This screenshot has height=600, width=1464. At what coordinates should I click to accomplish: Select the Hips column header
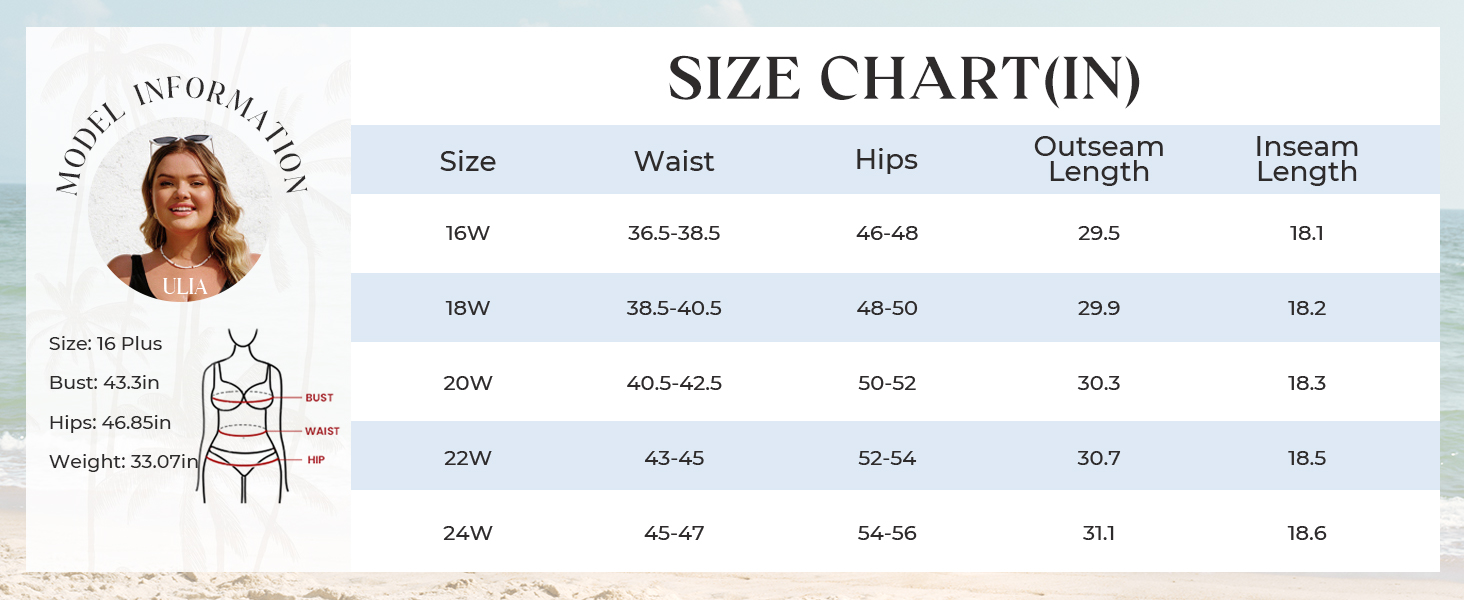pos(886,160)
